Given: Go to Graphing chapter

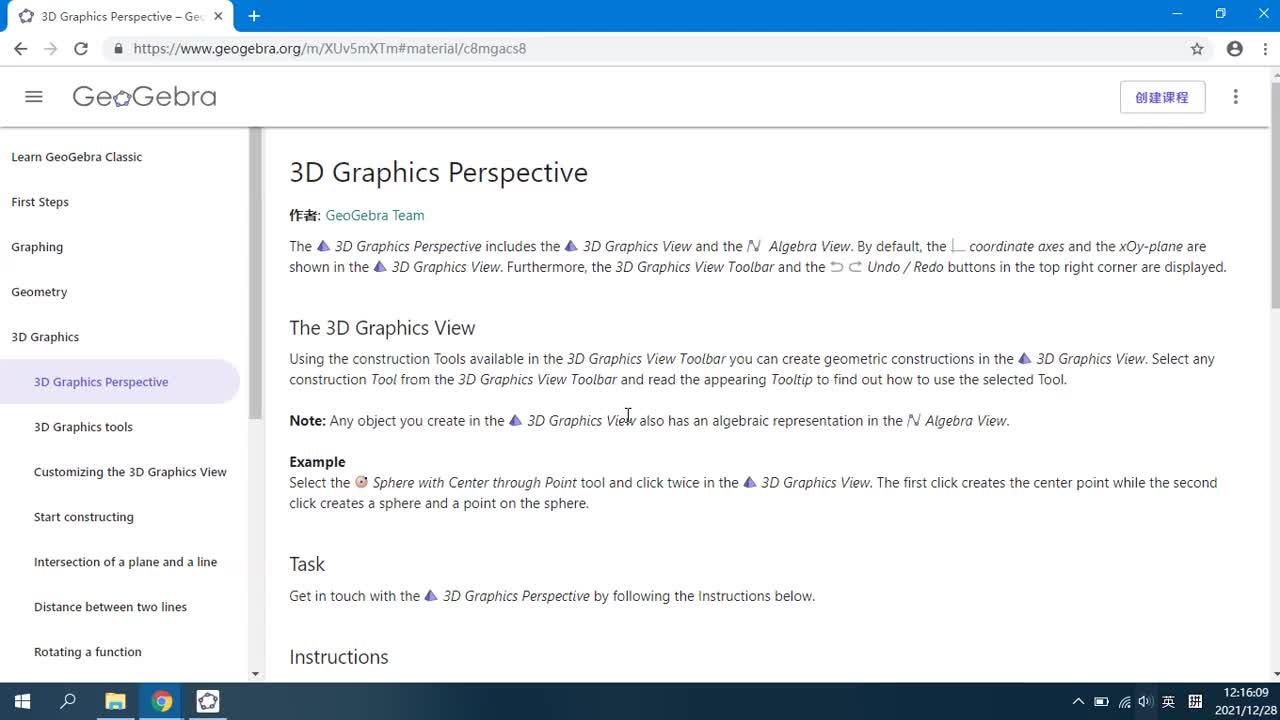Looking at the screenshot, I should (x=37, y=247).
